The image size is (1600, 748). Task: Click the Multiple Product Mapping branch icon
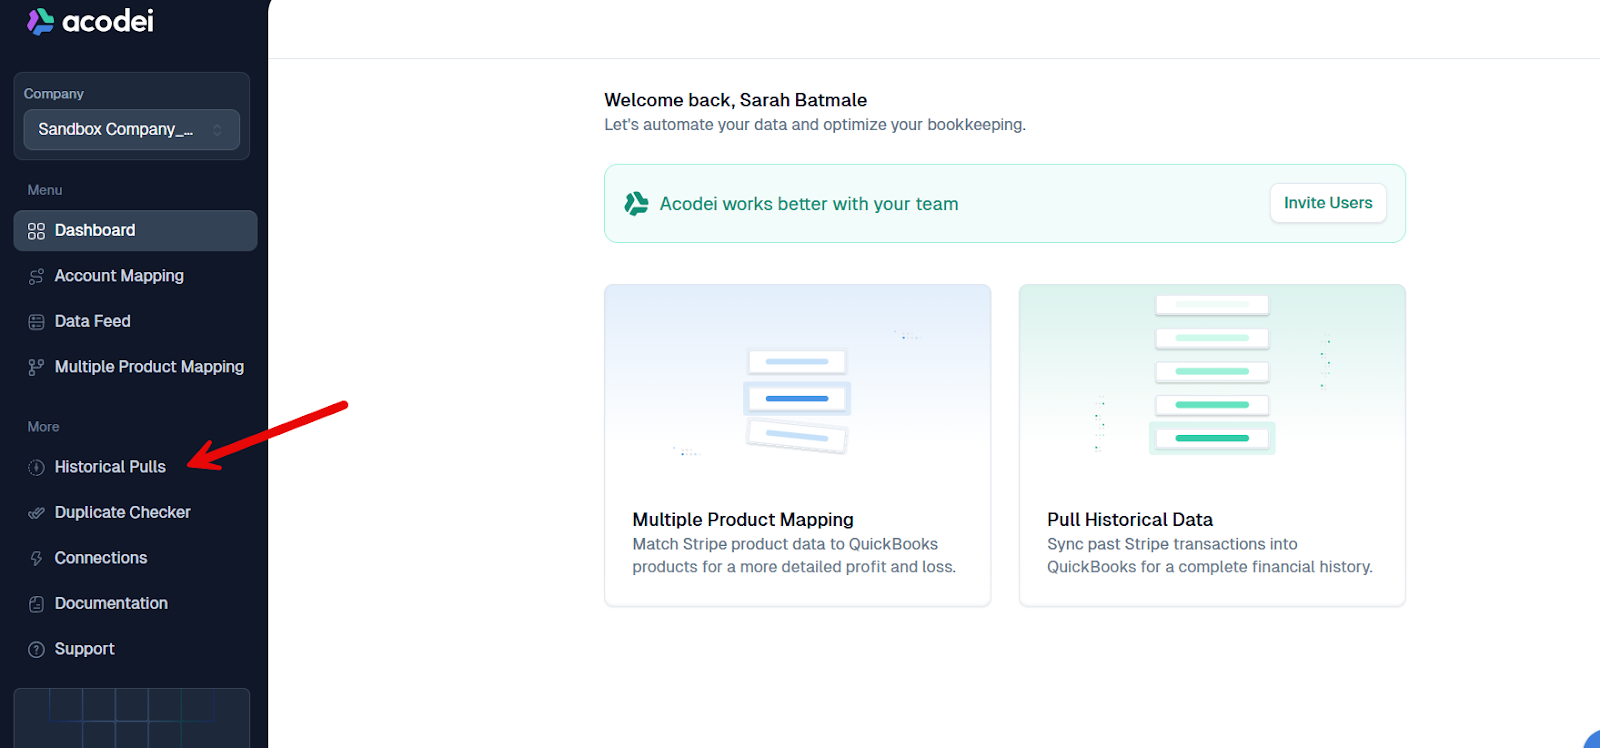[36, 368]
